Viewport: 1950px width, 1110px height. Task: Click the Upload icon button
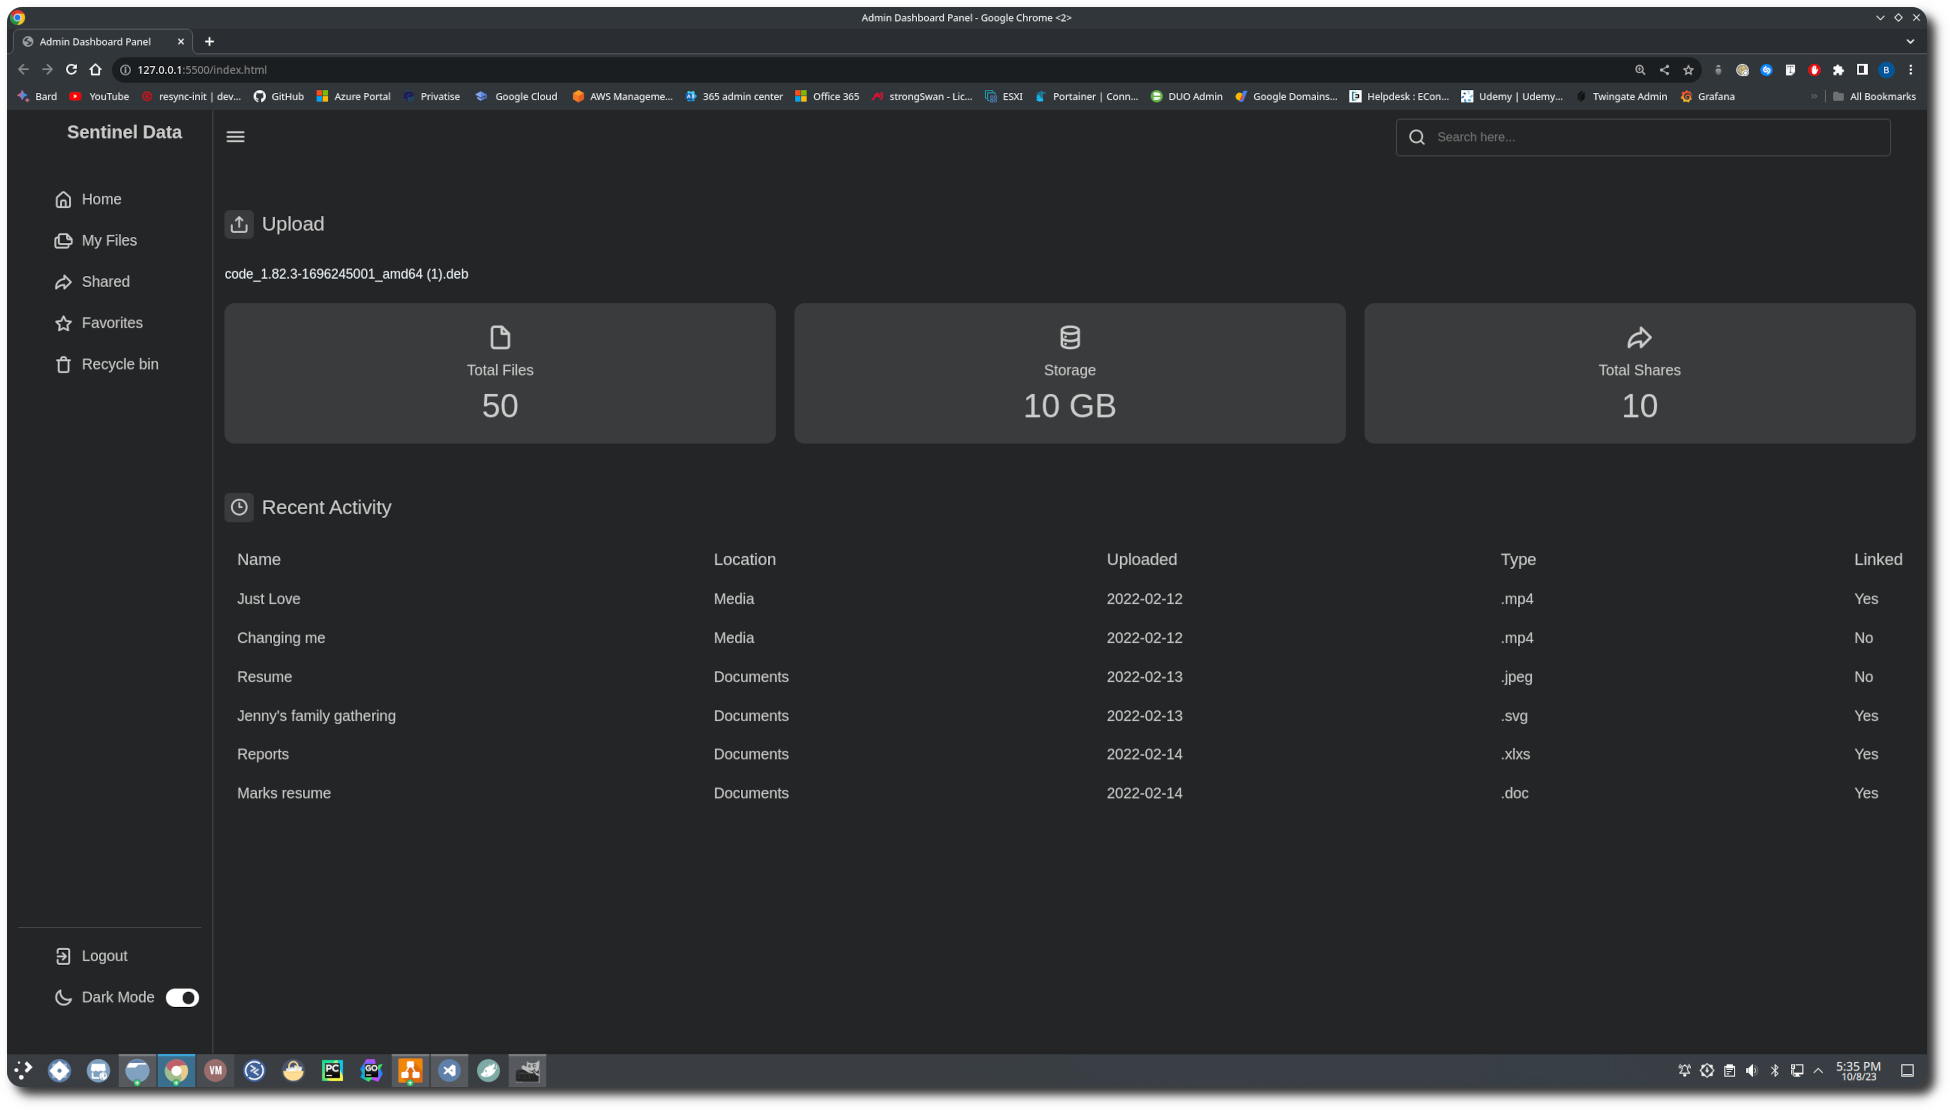(x=239, y=224)
